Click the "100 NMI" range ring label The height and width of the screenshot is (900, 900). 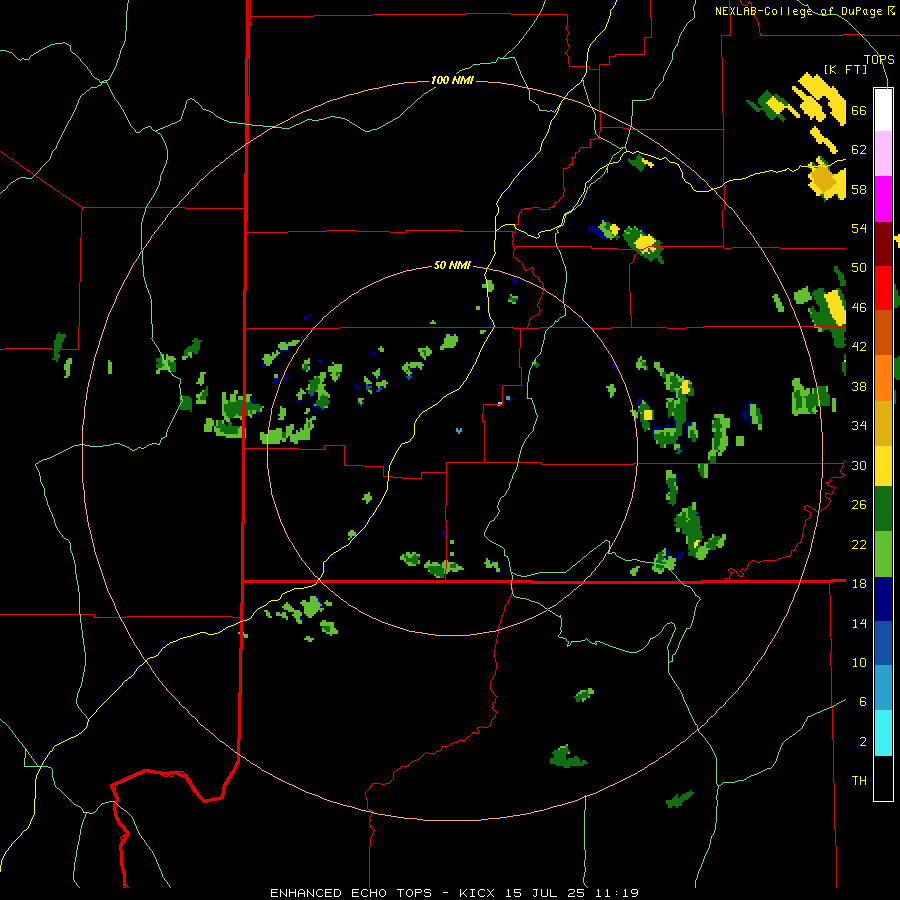coord(452,80)
